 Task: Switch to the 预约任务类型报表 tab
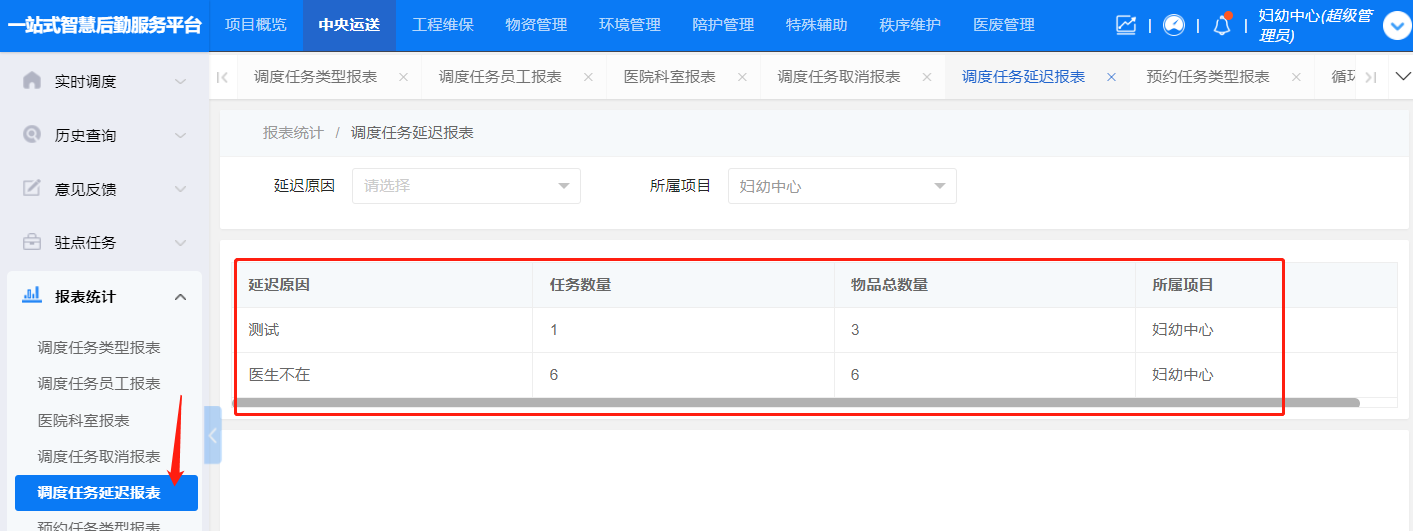pyautogui.click(x=1208, y=77)
